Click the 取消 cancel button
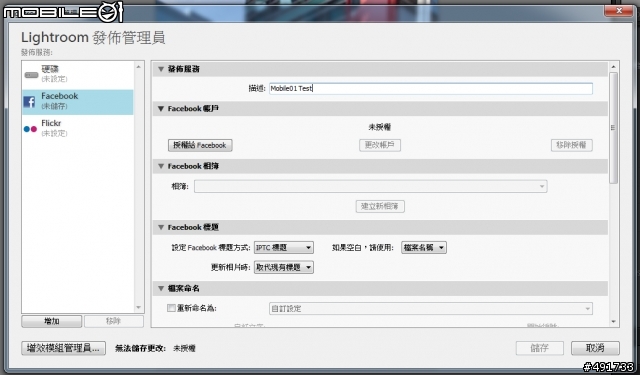The image size is (640, 375). (595, 348)
